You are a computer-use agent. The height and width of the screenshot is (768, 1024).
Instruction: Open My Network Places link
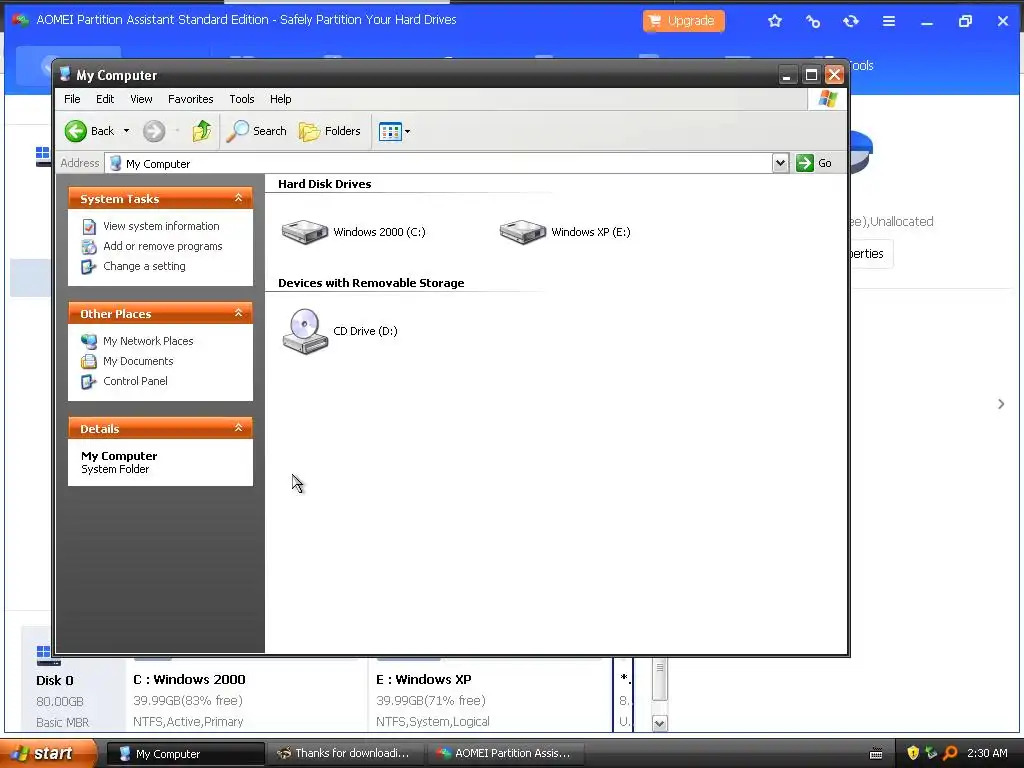[148, 341]
